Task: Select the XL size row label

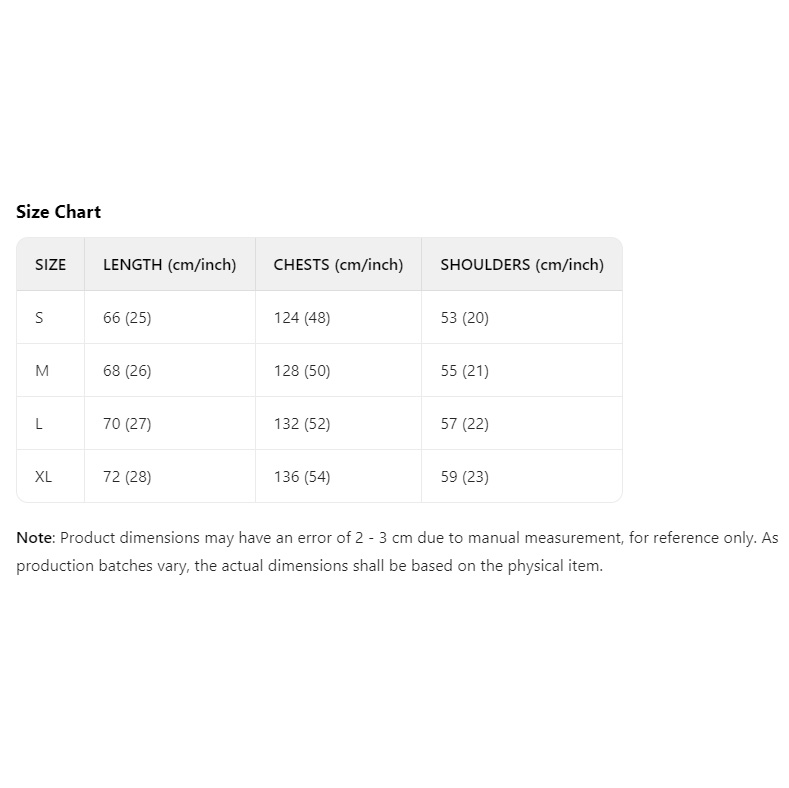Action: (44, 477)
